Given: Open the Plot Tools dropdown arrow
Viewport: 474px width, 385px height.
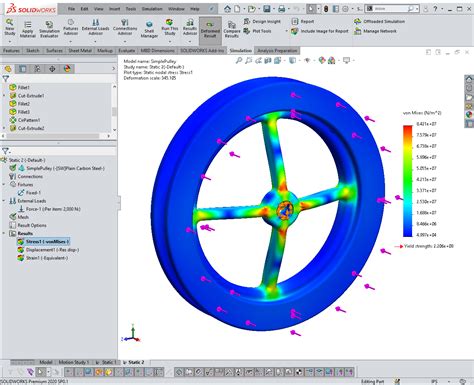Looking at the screenshot, I should pos(286,31).
